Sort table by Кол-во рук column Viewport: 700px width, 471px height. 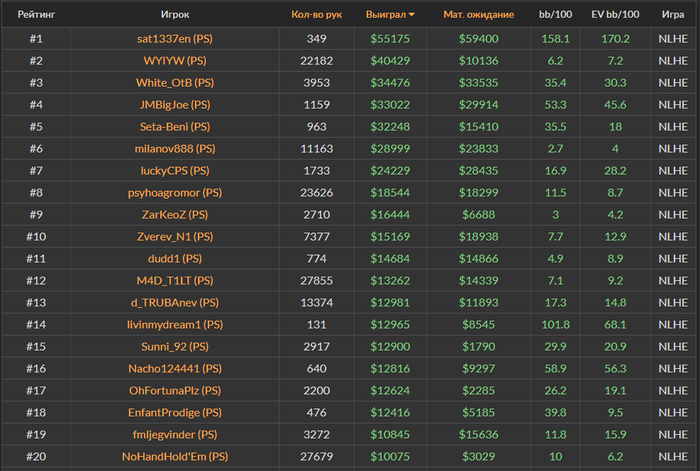click(317, 15)
